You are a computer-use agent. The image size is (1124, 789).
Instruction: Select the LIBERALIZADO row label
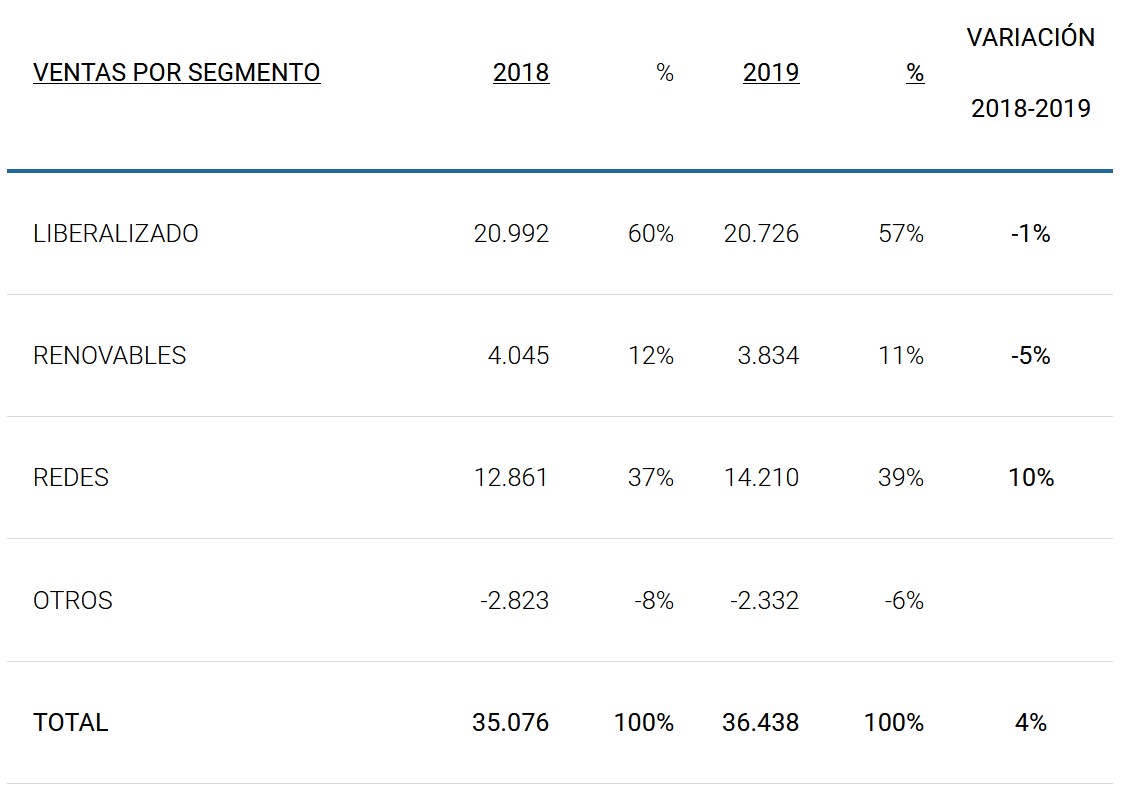(x=116, y=234)
